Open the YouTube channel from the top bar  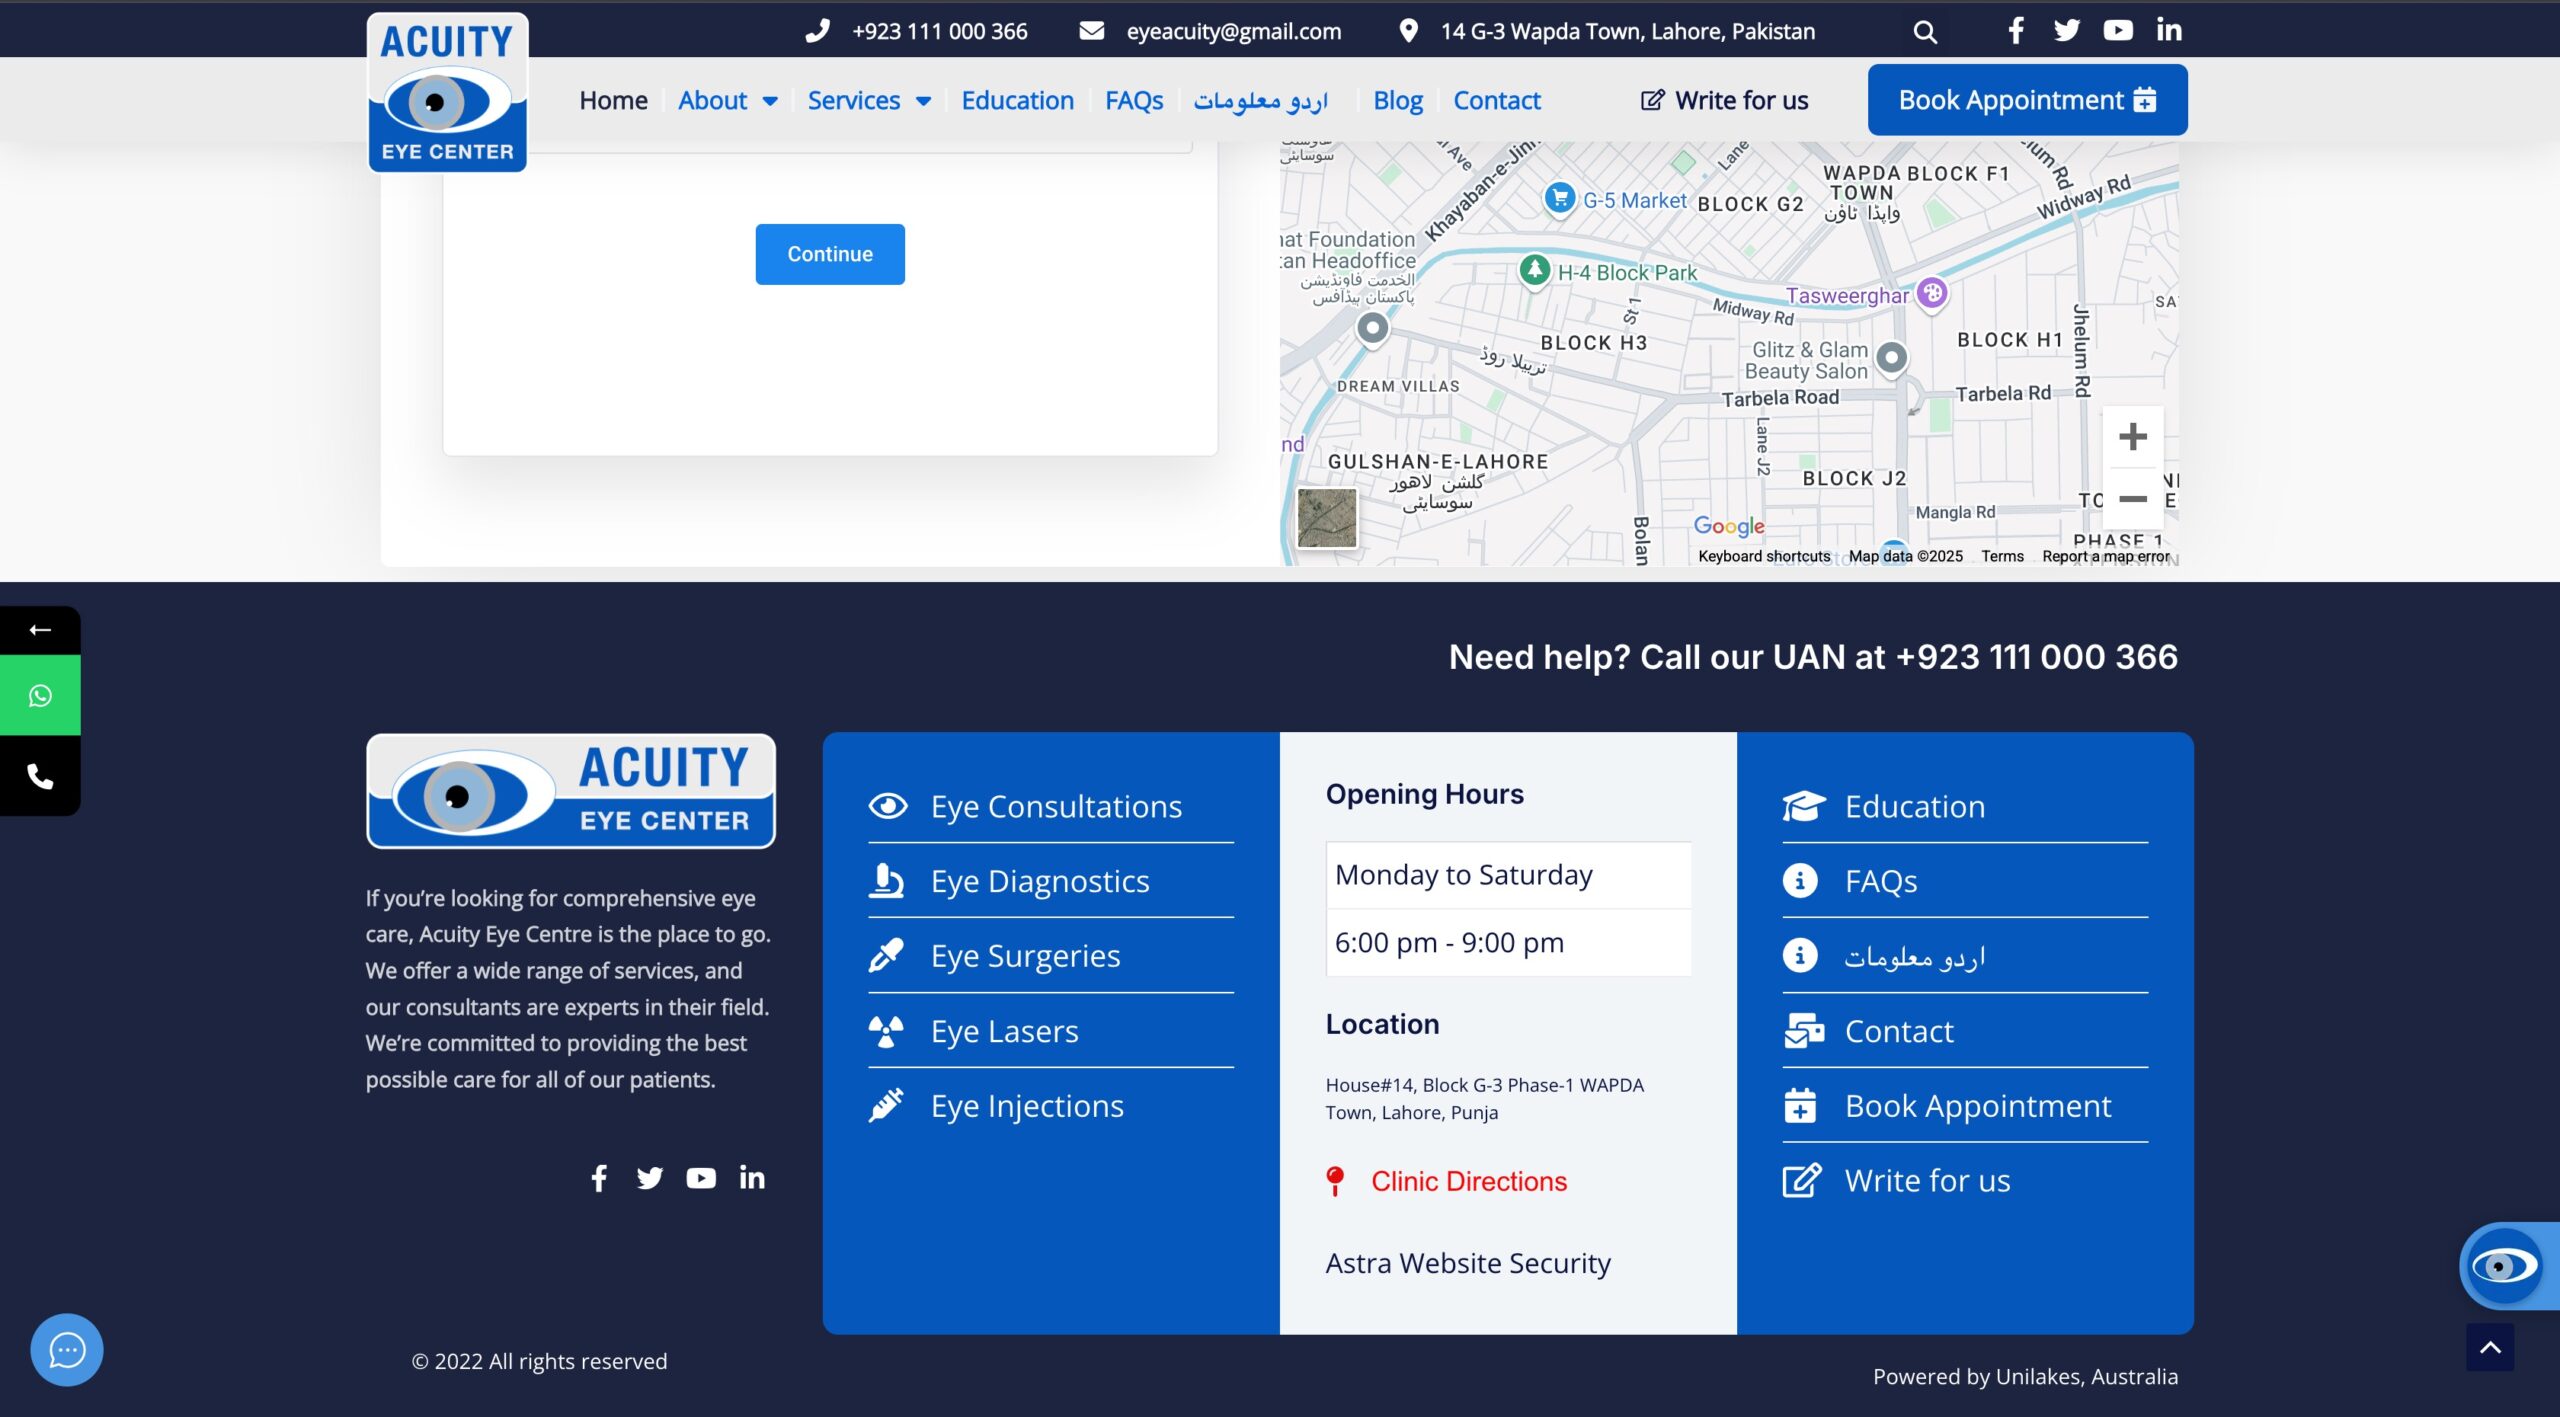[2118, 30]
